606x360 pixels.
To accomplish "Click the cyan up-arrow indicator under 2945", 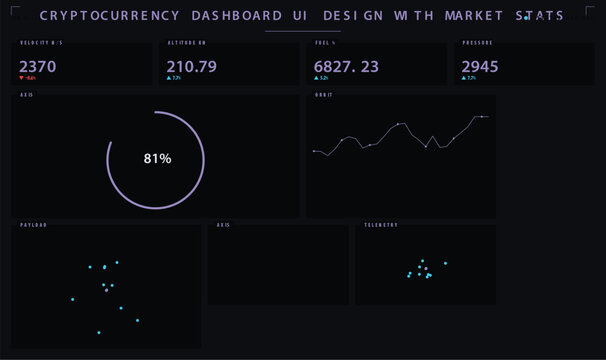I will coord(464,78).
